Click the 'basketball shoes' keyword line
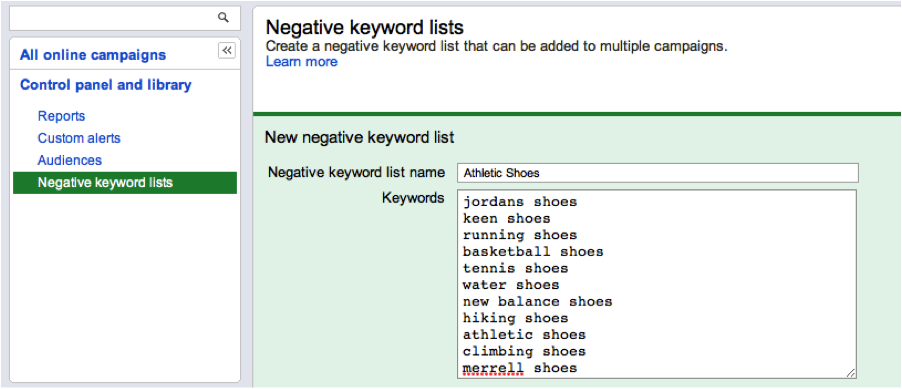The width and height of the screenshot is (902, 389). click(533, 252)
